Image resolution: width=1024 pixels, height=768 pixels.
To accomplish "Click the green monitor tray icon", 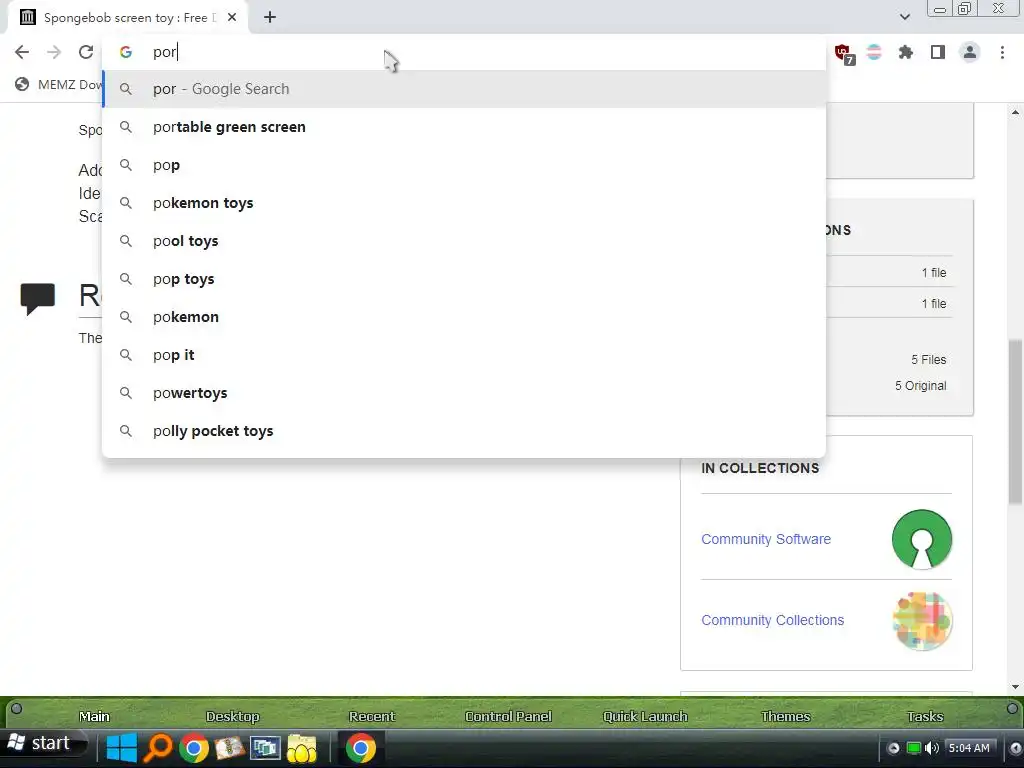I will tap(914, 748).
